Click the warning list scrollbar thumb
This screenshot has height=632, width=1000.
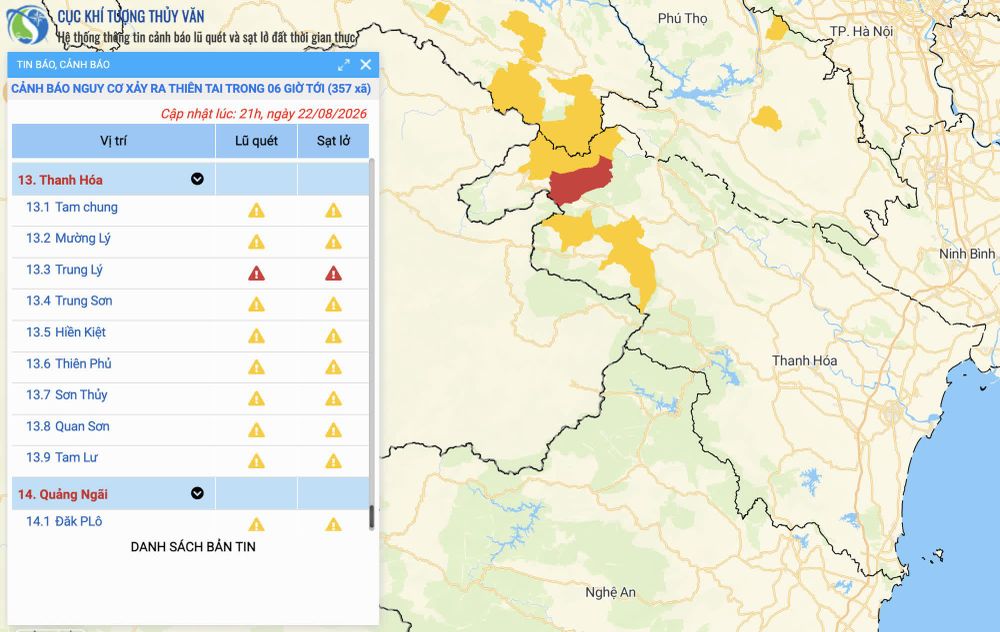coord(372,517)
